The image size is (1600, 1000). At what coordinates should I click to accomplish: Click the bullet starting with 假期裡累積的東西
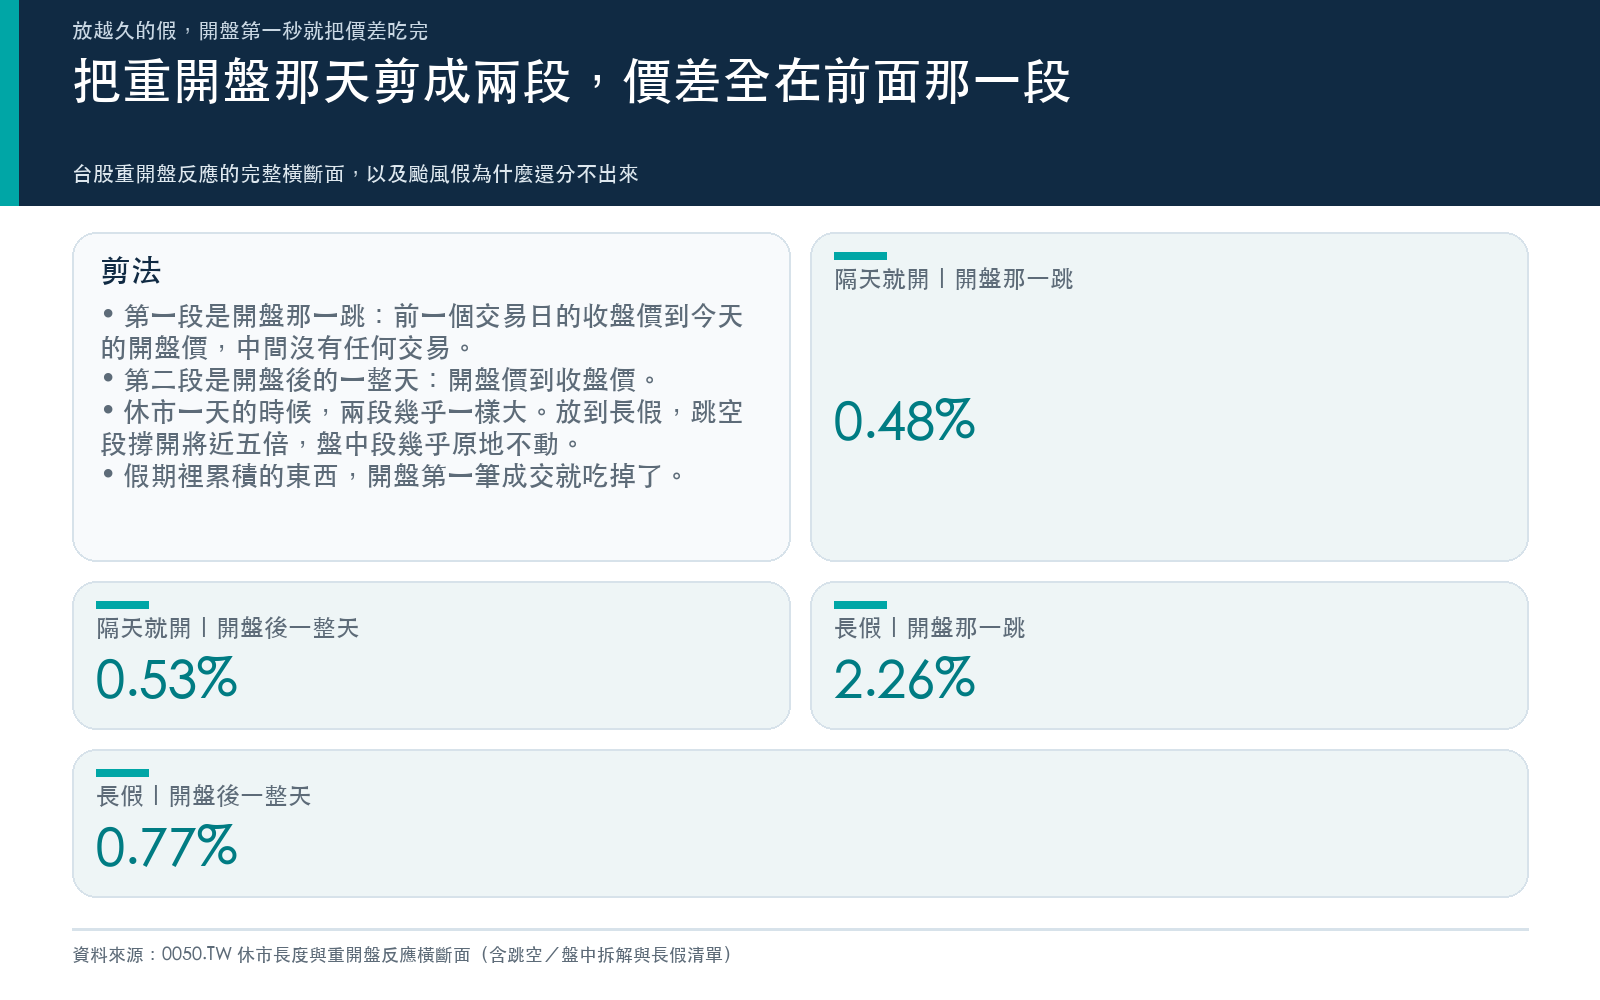[x=393, y=476]
